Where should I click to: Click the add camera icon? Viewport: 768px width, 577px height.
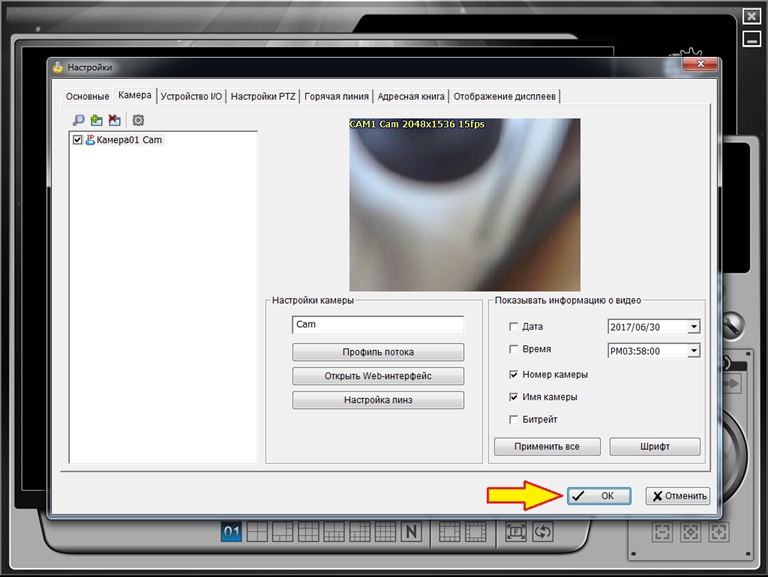96,120
